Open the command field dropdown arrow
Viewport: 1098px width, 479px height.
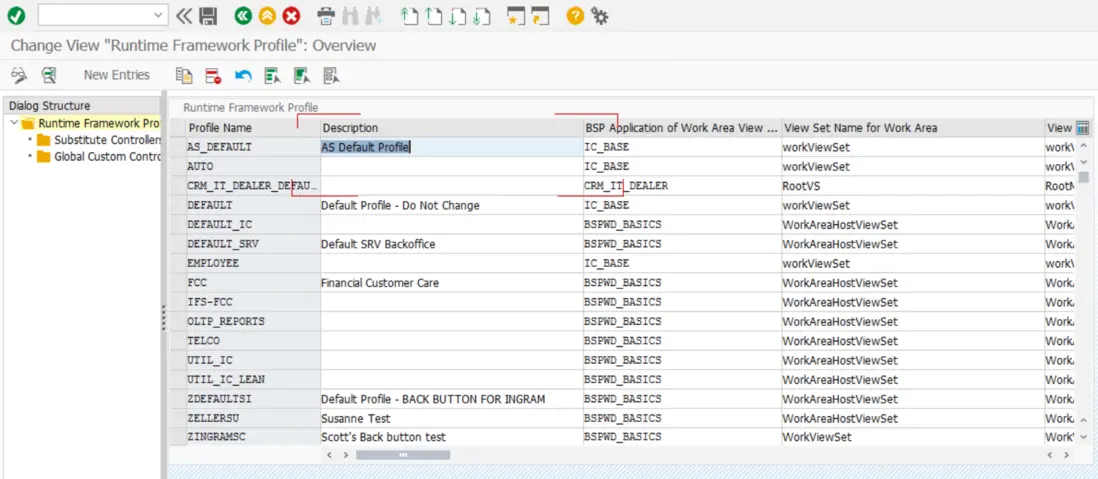pos(159,15)
